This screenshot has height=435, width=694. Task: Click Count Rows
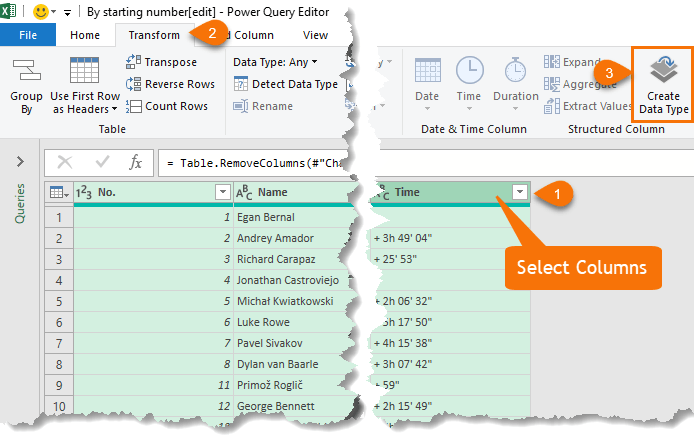(x=166, y=106)
